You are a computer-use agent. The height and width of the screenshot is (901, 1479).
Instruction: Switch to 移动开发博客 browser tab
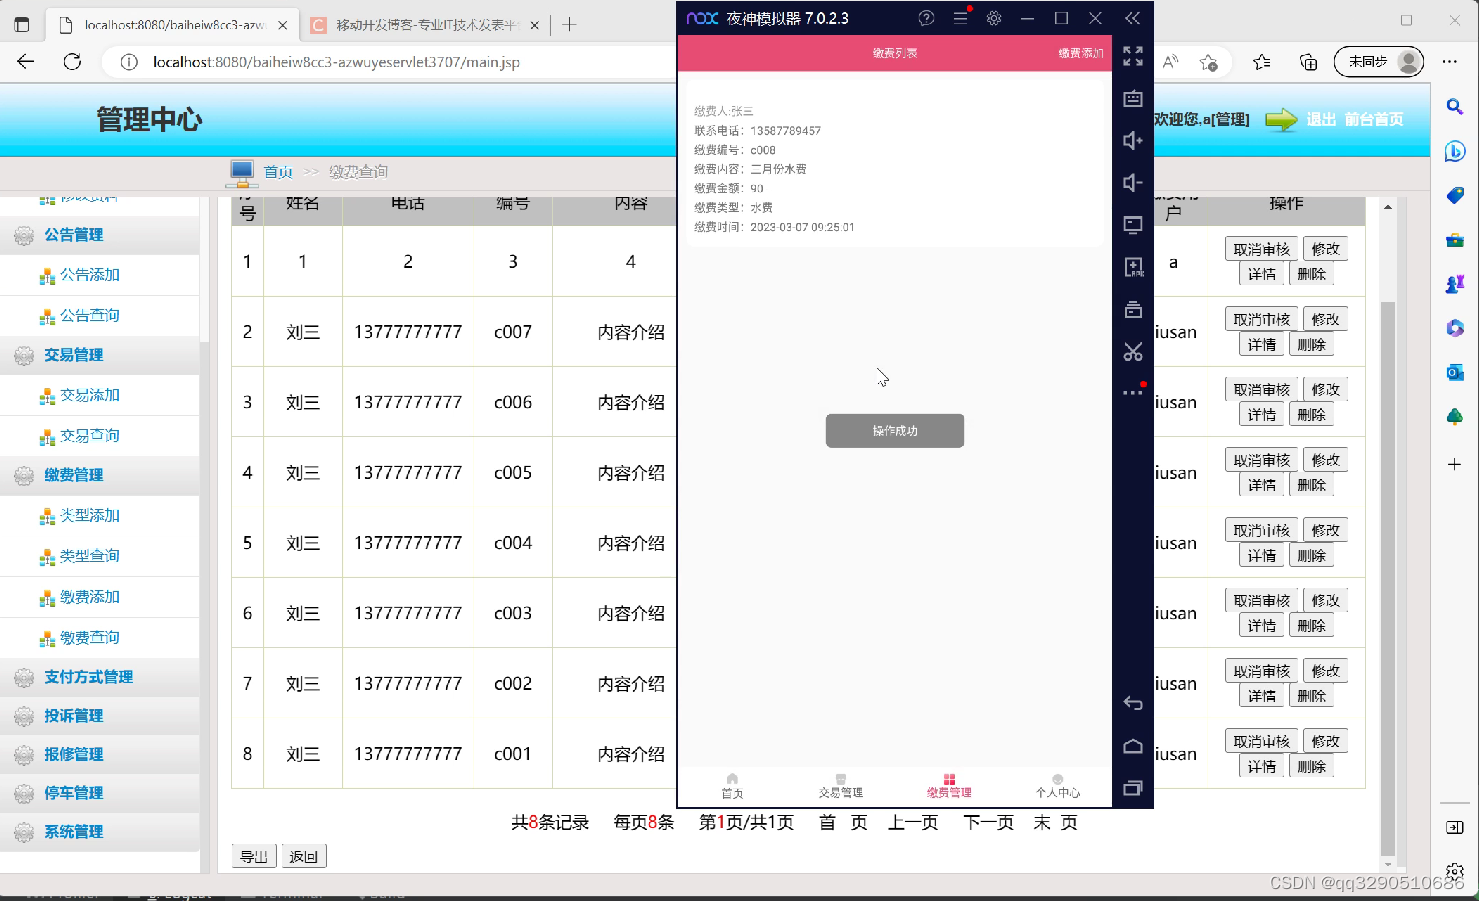click(x=425, y=25)
